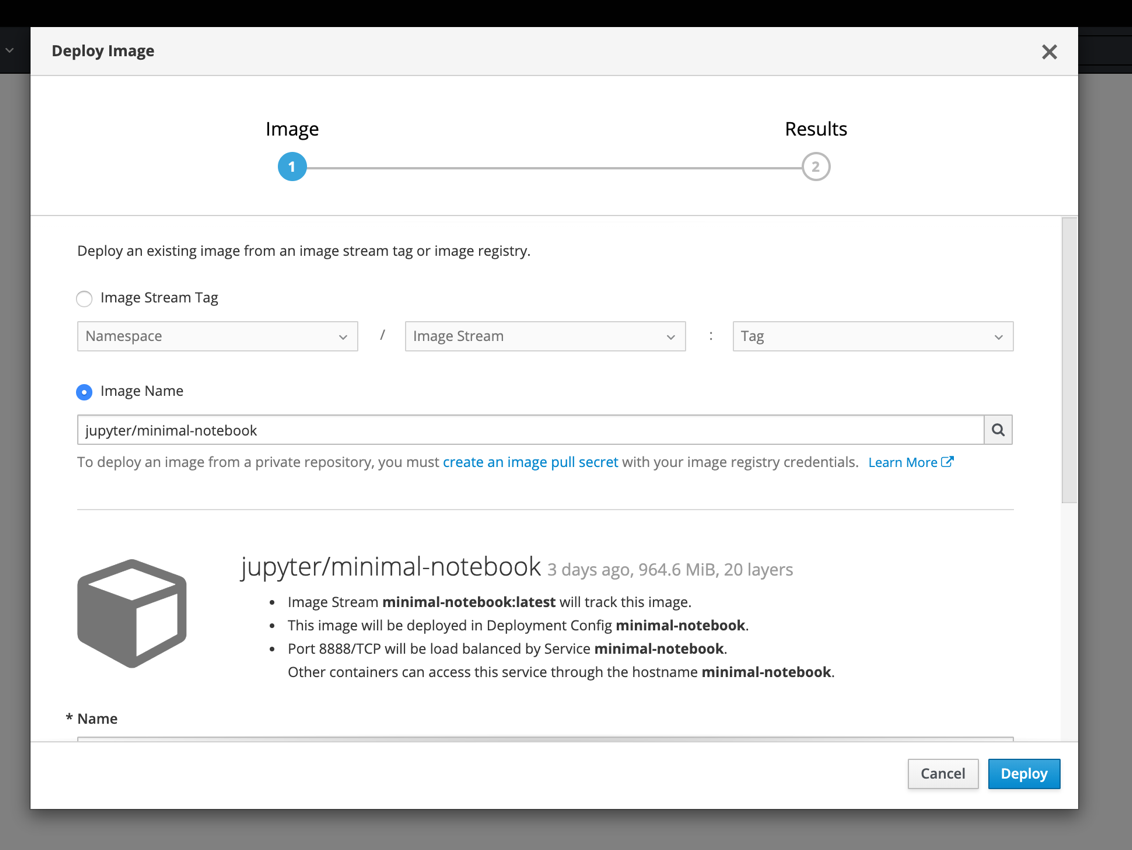Select the Image Stream Tag radio button
This screenshot has width=1132, height=850.
tap(84, 298)
